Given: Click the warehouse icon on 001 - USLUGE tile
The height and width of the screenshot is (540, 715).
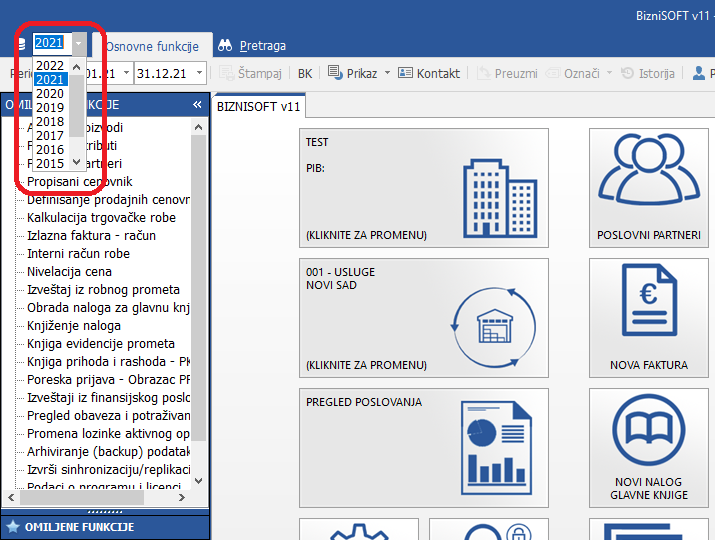Looking at the screenshot, I should pos(497,322).
